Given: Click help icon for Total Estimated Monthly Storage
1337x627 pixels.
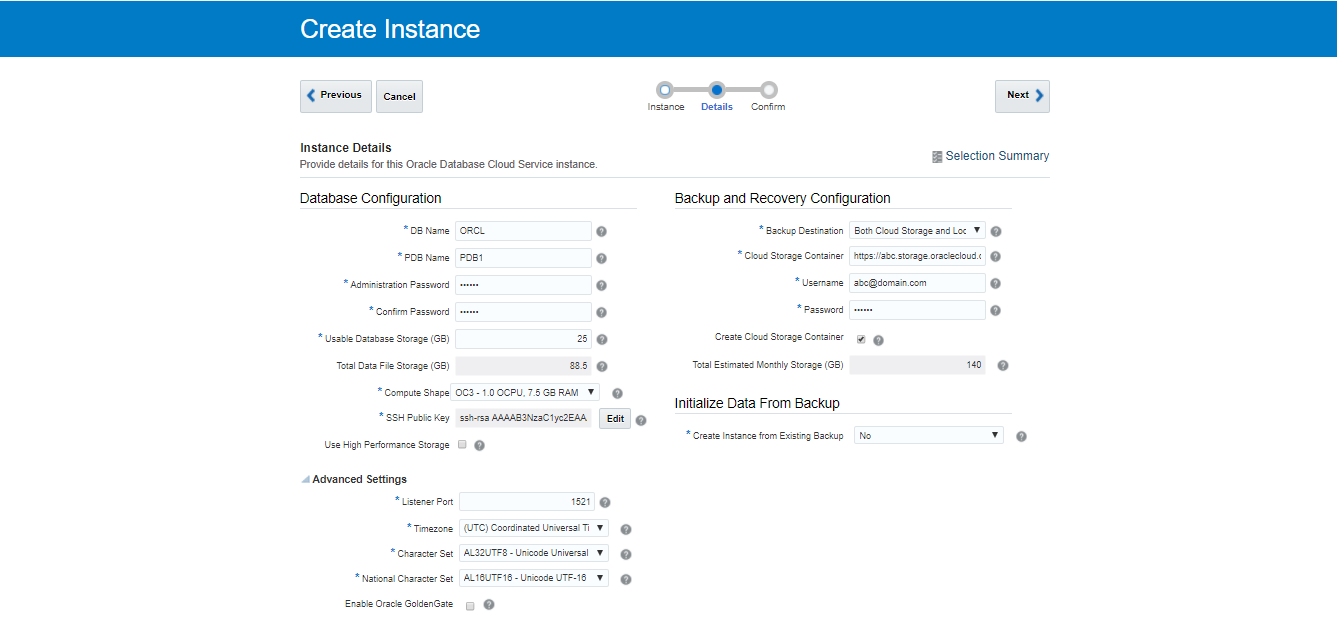Looking at the screenshot, I should click(1003, 366).
